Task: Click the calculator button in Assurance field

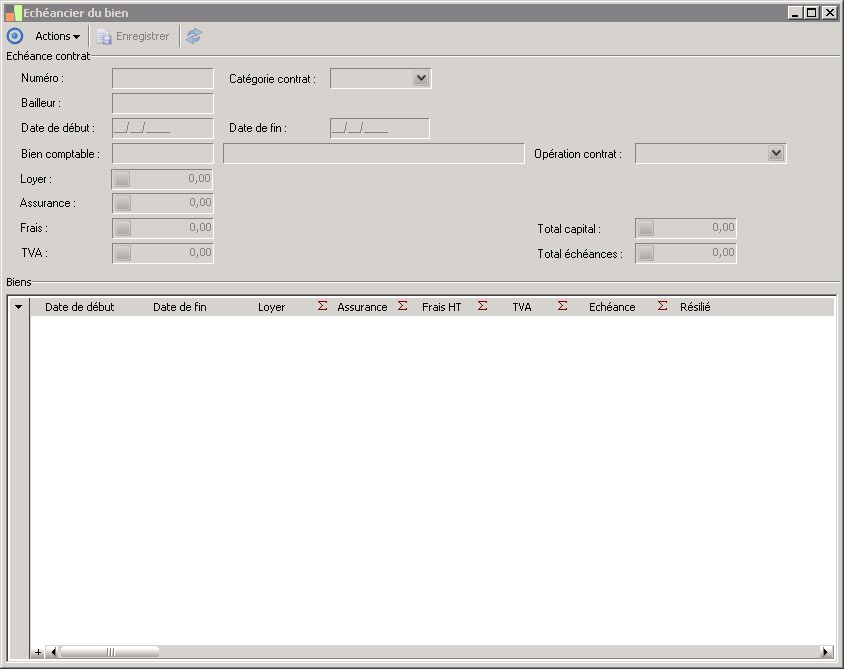Action: tap(123, 203)
